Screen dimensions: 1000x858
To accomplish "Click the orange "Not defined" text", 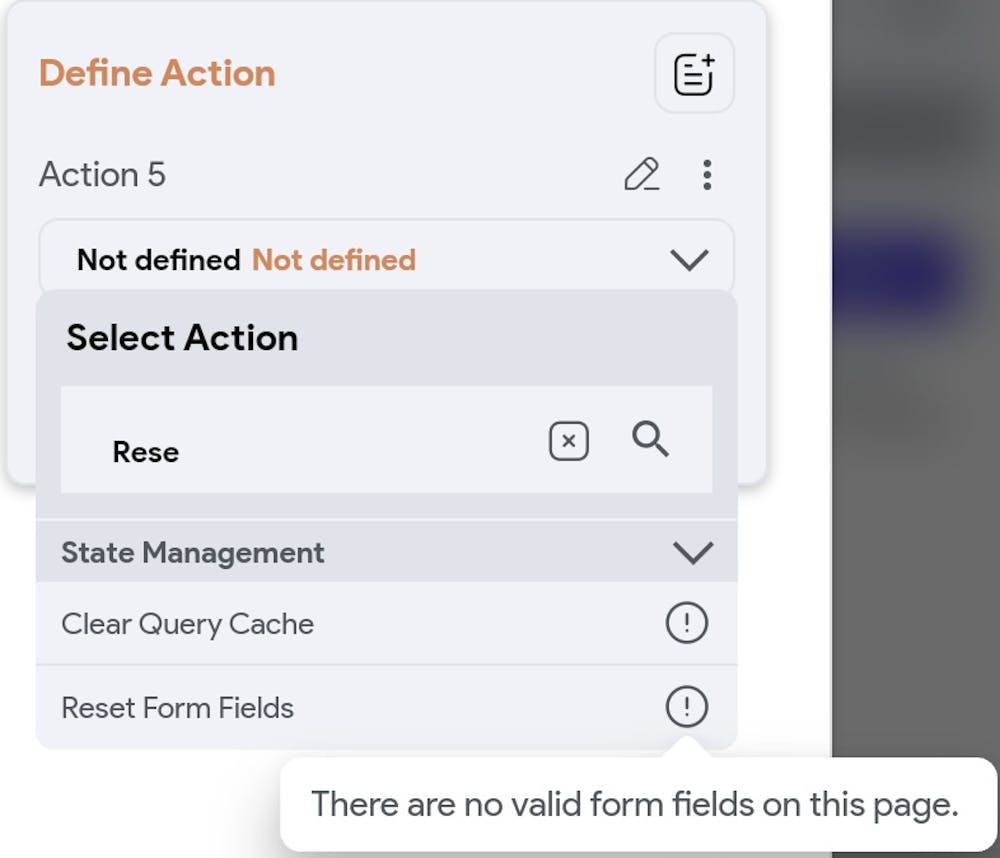I will click(333, 260).
